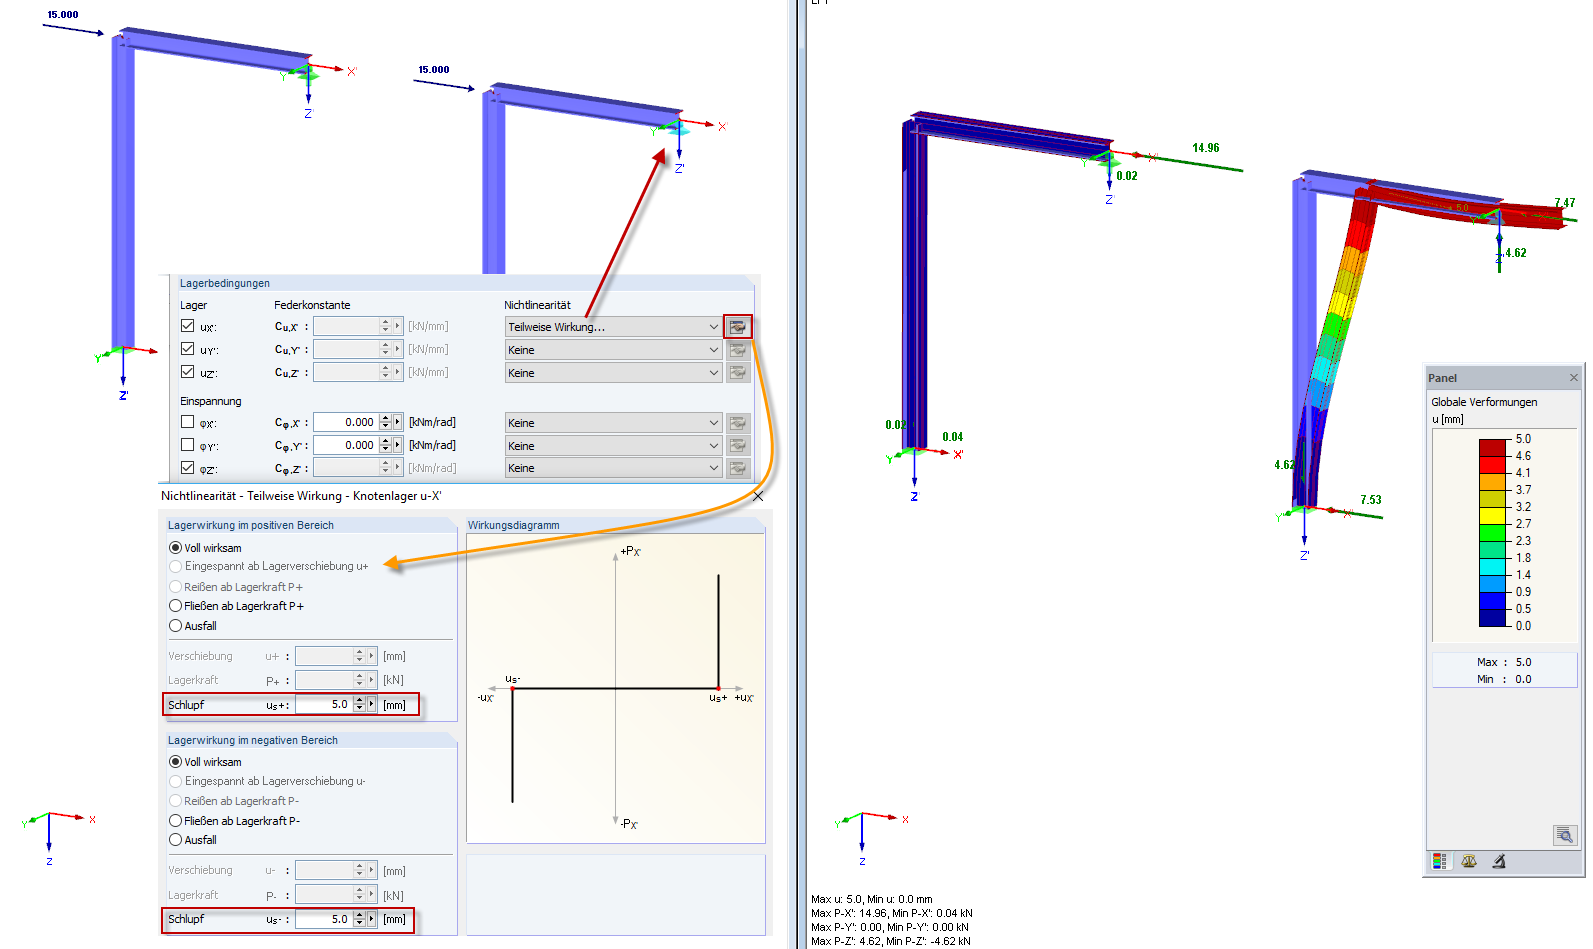This screenshot has height=949, width=1593.
Task: Click the Schlupf us+ value field
Action: (x=324, y=704)
